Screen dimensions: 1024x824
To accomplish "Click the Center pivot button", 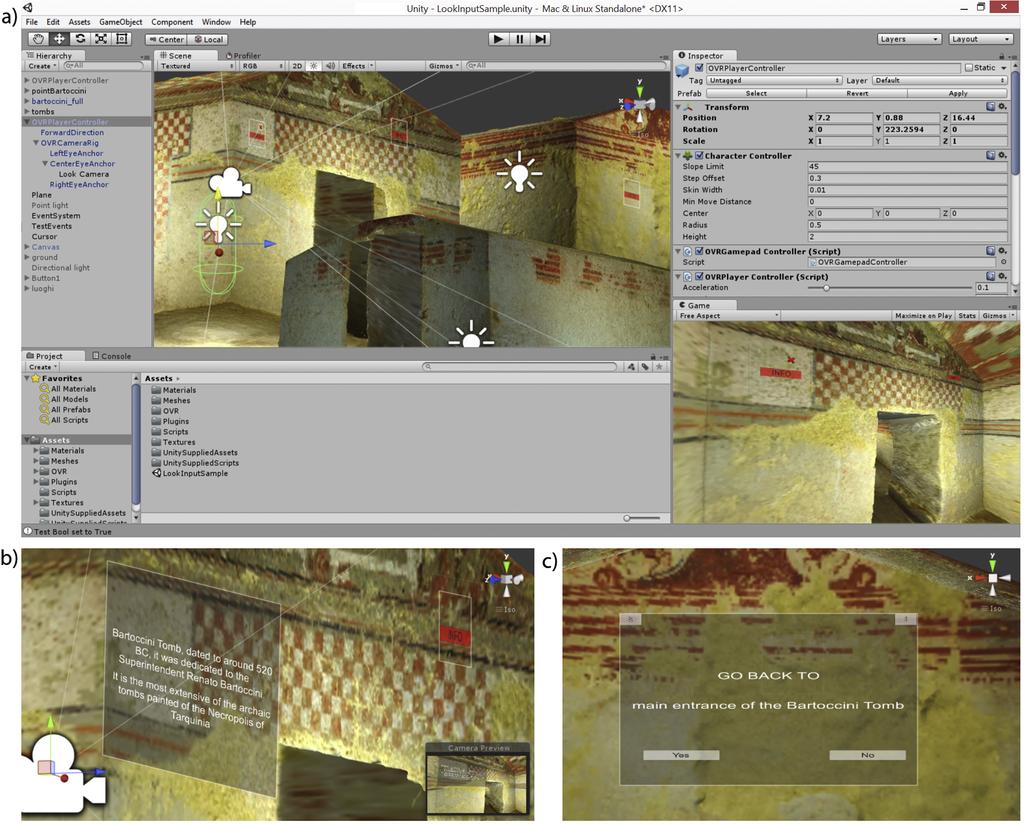I will (167, 39).
